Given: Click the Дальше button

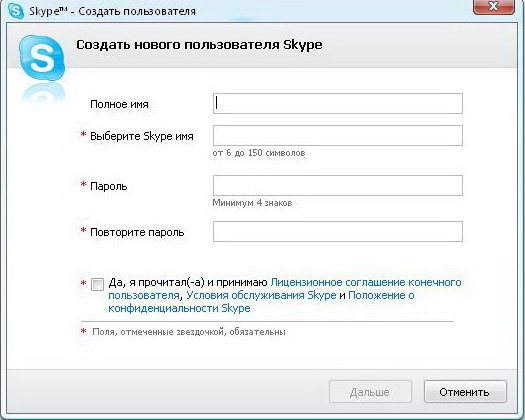Looking at the screenshot, I should coord(370,392).
